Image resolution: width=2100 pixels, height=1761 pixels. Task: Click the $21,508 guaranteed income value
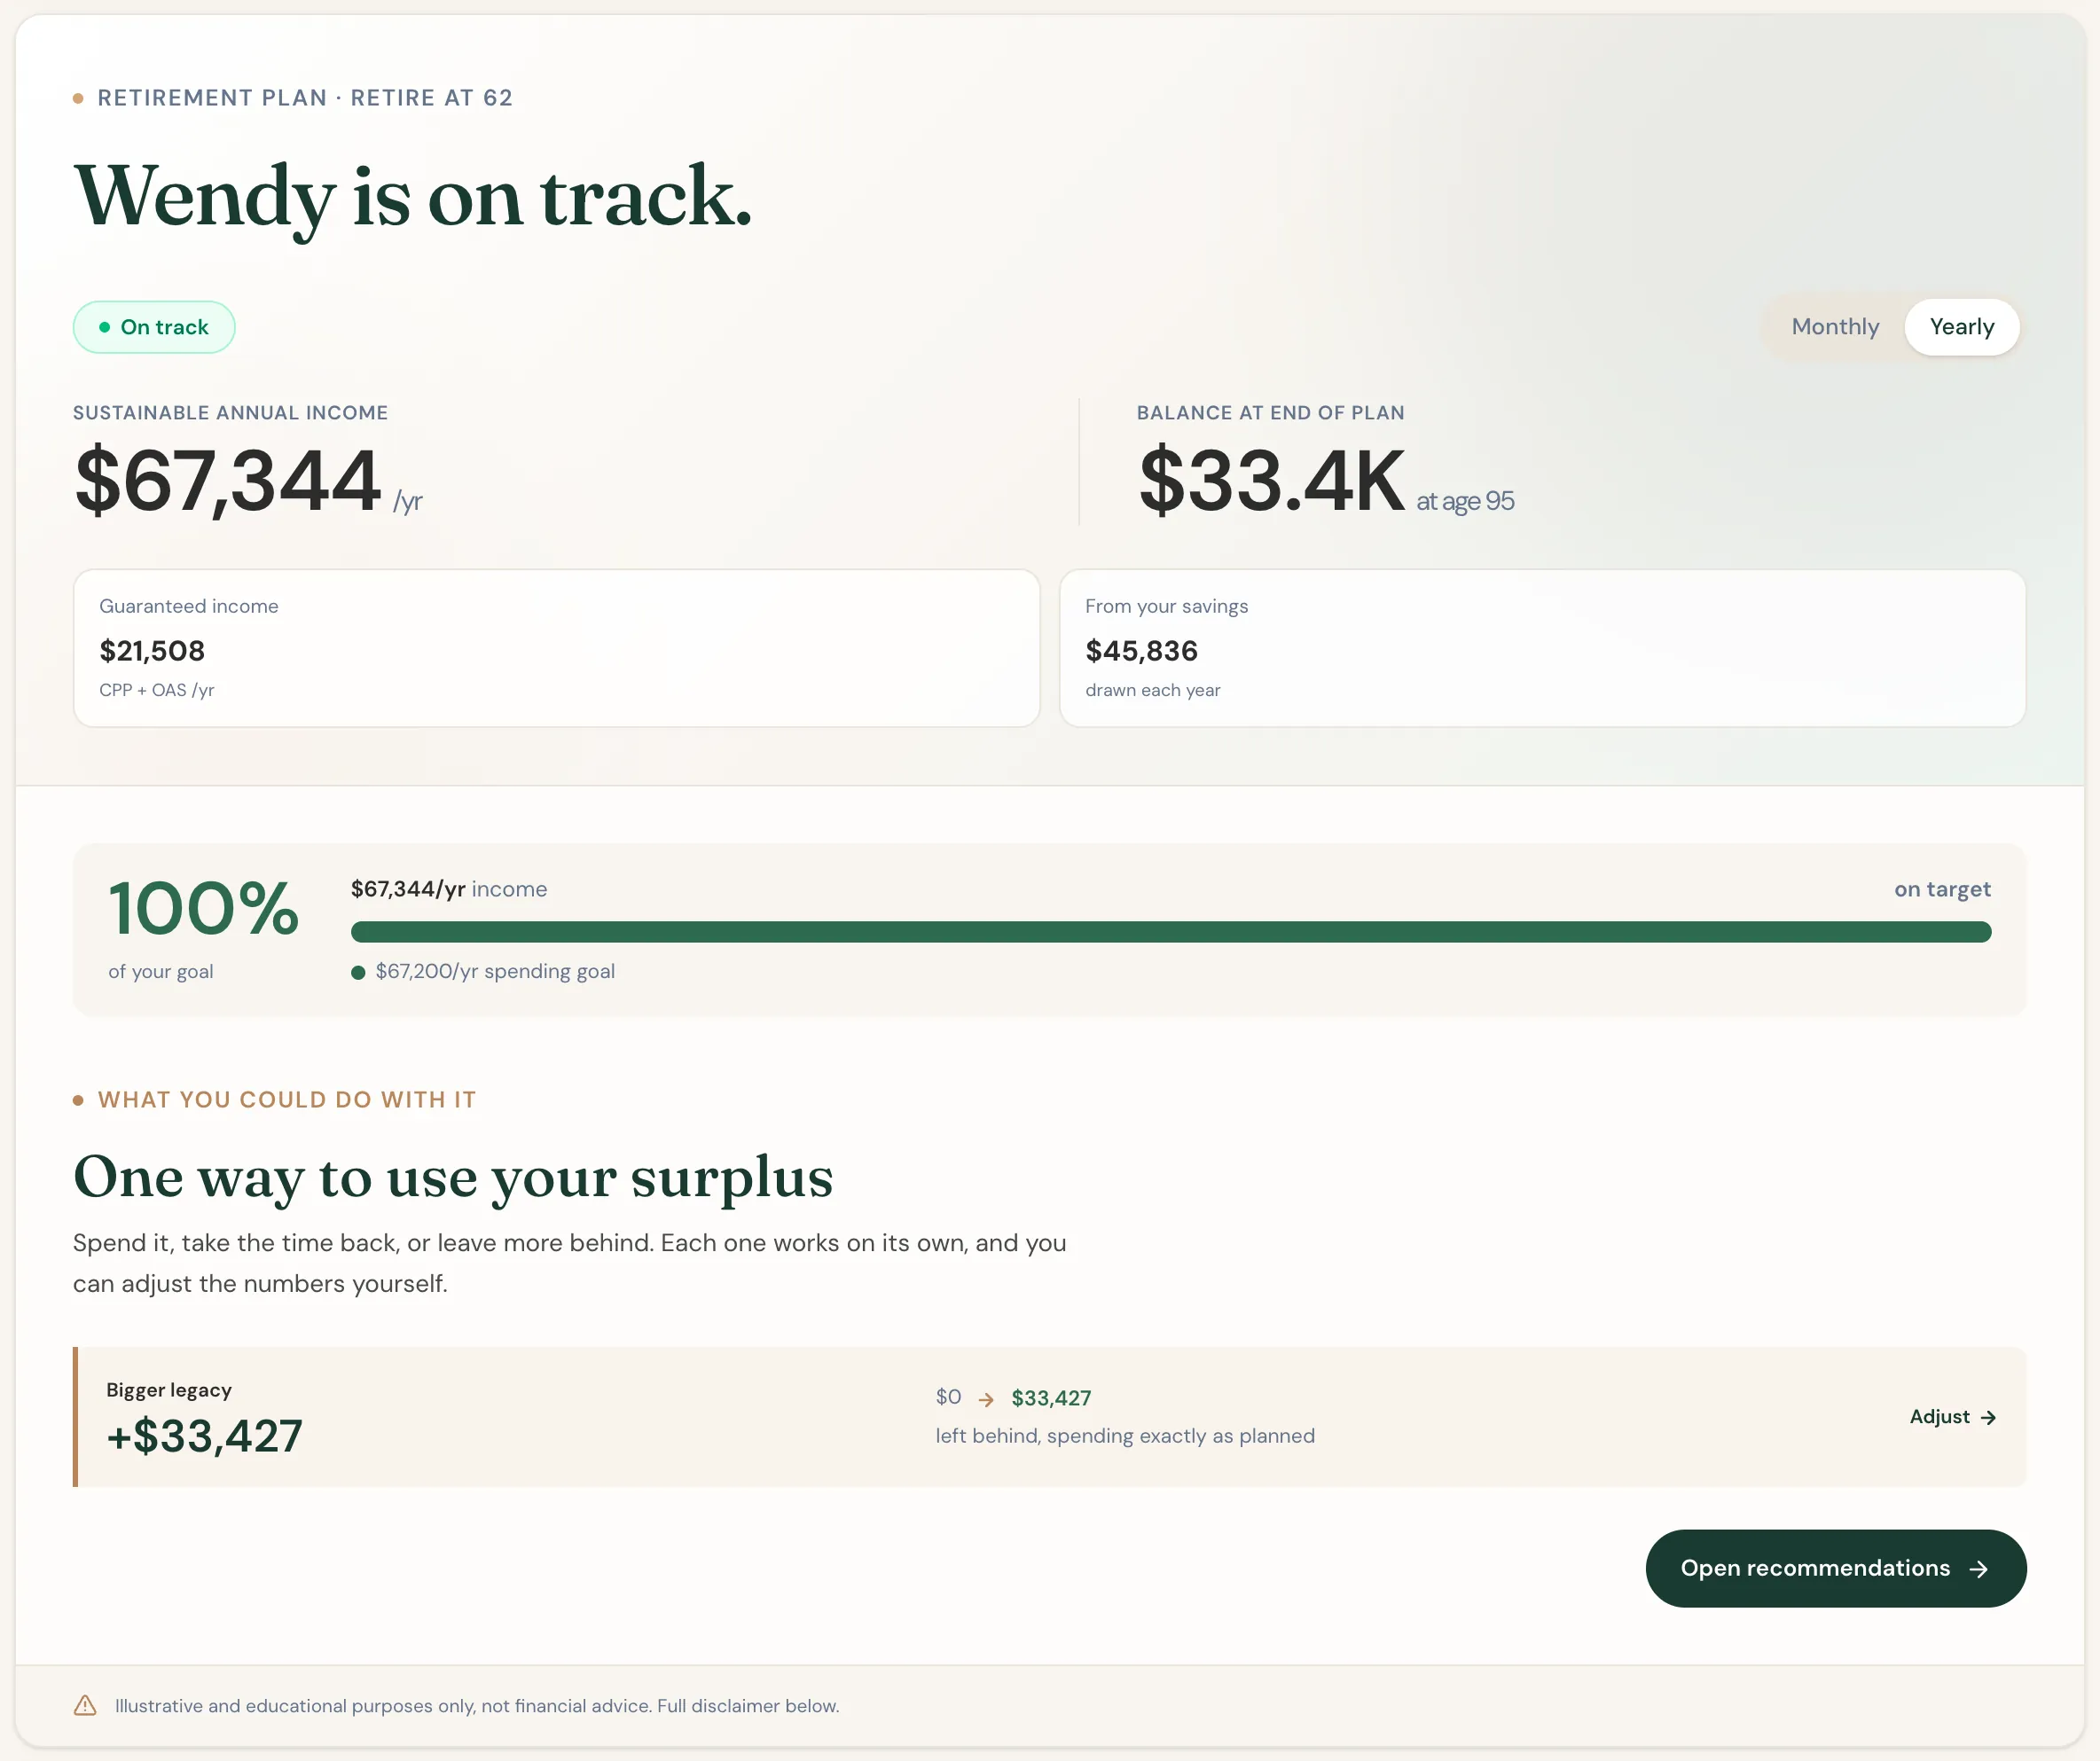(x=152, y=651)
